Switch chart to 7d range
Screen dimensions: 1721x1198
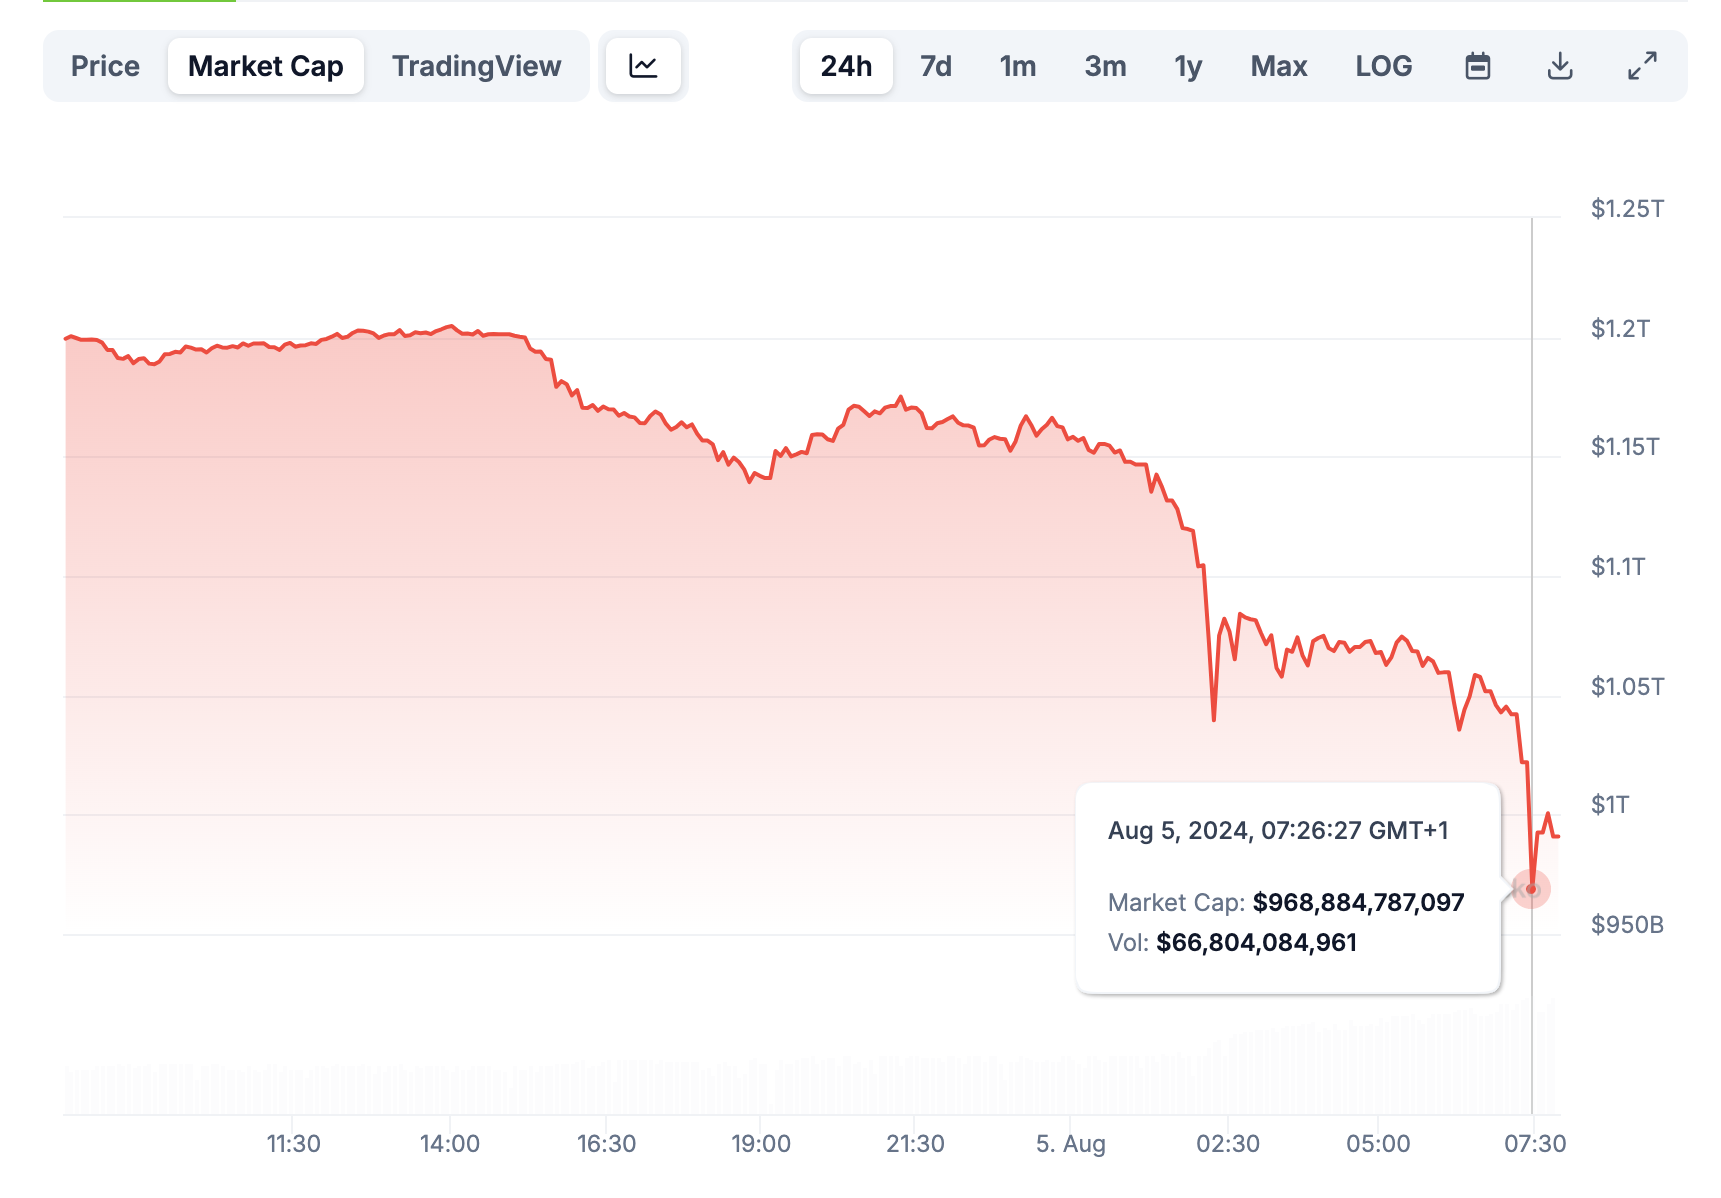(x=935, y=66)
